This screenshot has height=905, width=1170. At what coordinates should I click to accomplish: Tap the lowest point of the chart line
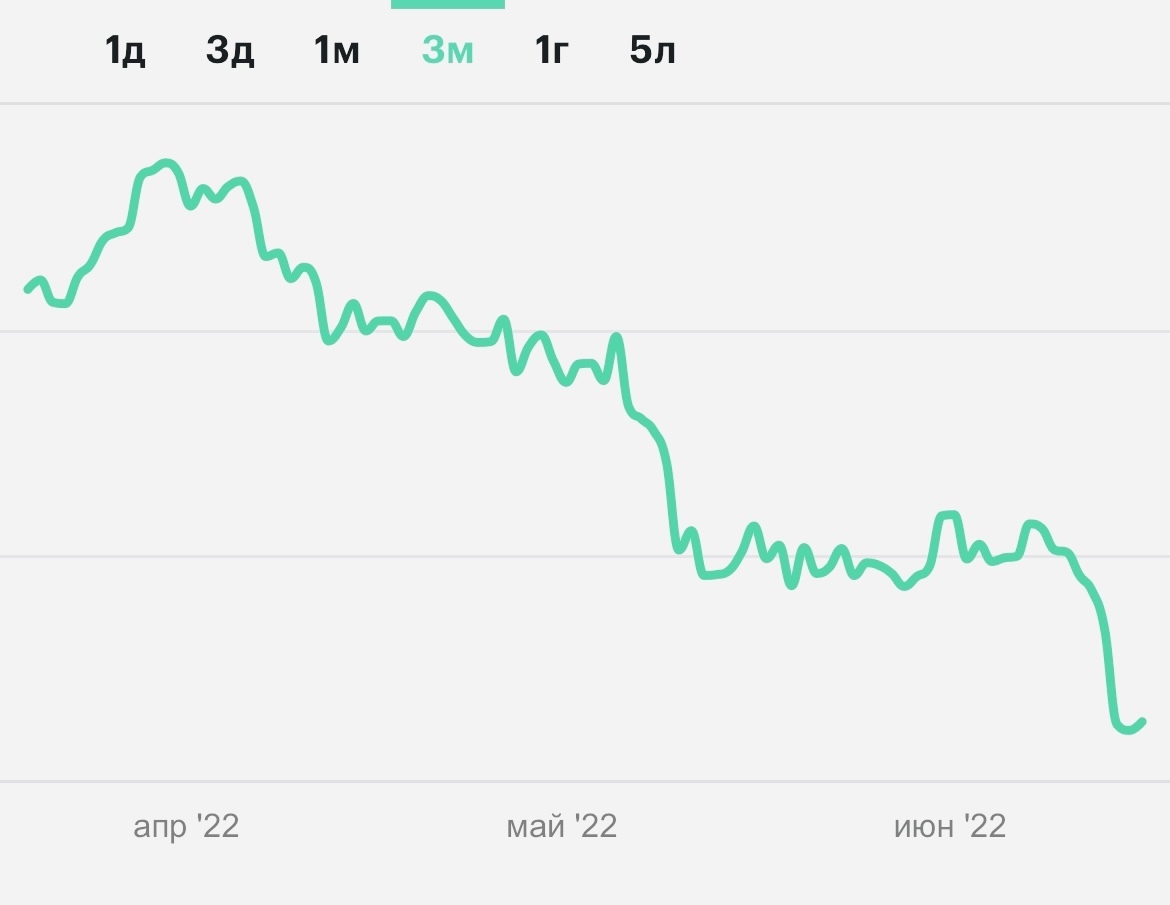(1128, 730)
